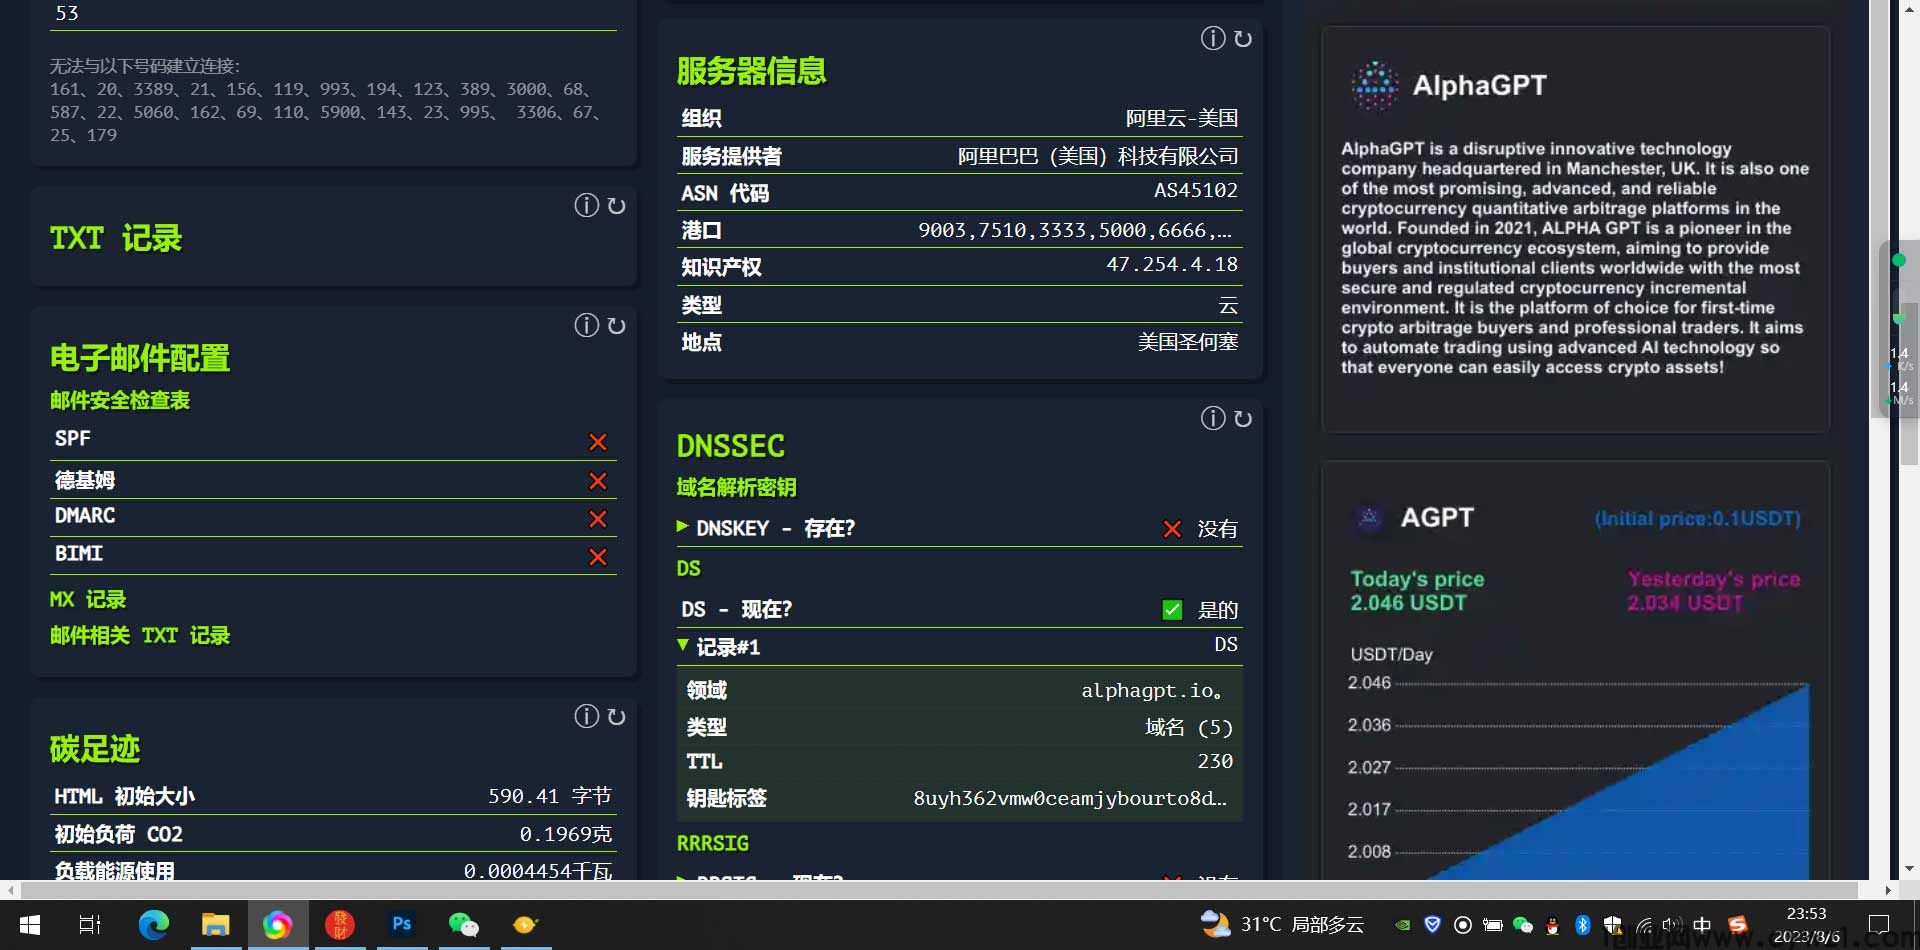Image resolution: width=1920 pixels, height=950 pixels.
Task: Click the location value 美国圣何塞
Action: [1188, 342]
